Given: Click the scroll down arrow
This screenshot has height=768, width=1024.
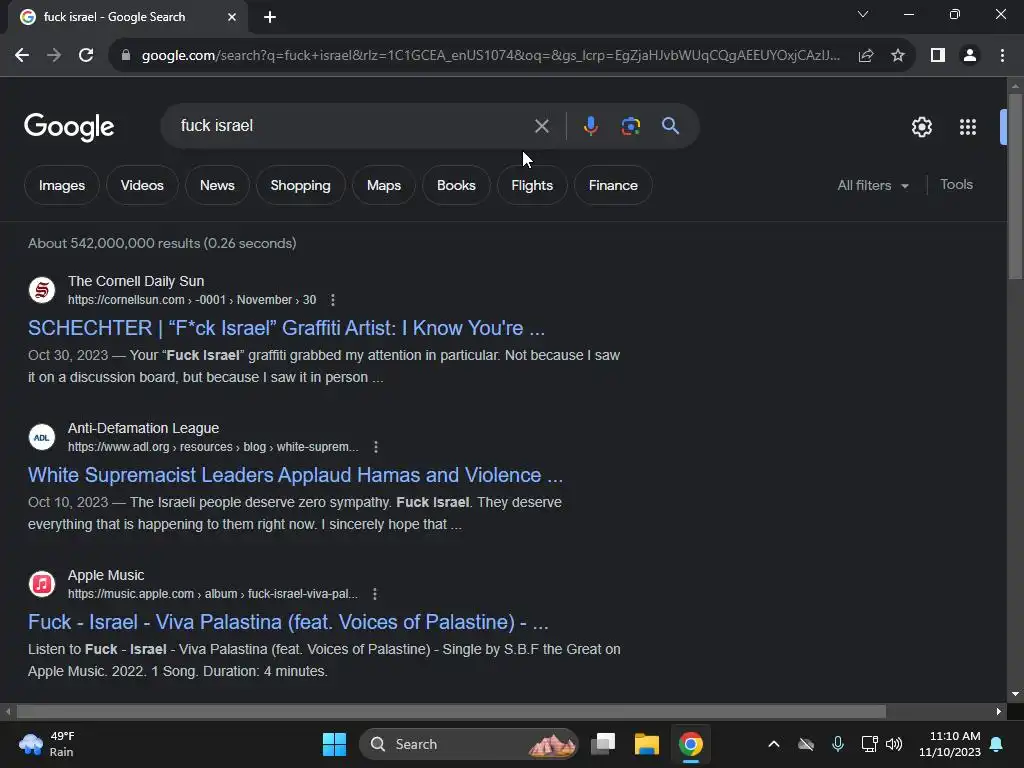Looking at the screenshot, I should (1015, 694).
